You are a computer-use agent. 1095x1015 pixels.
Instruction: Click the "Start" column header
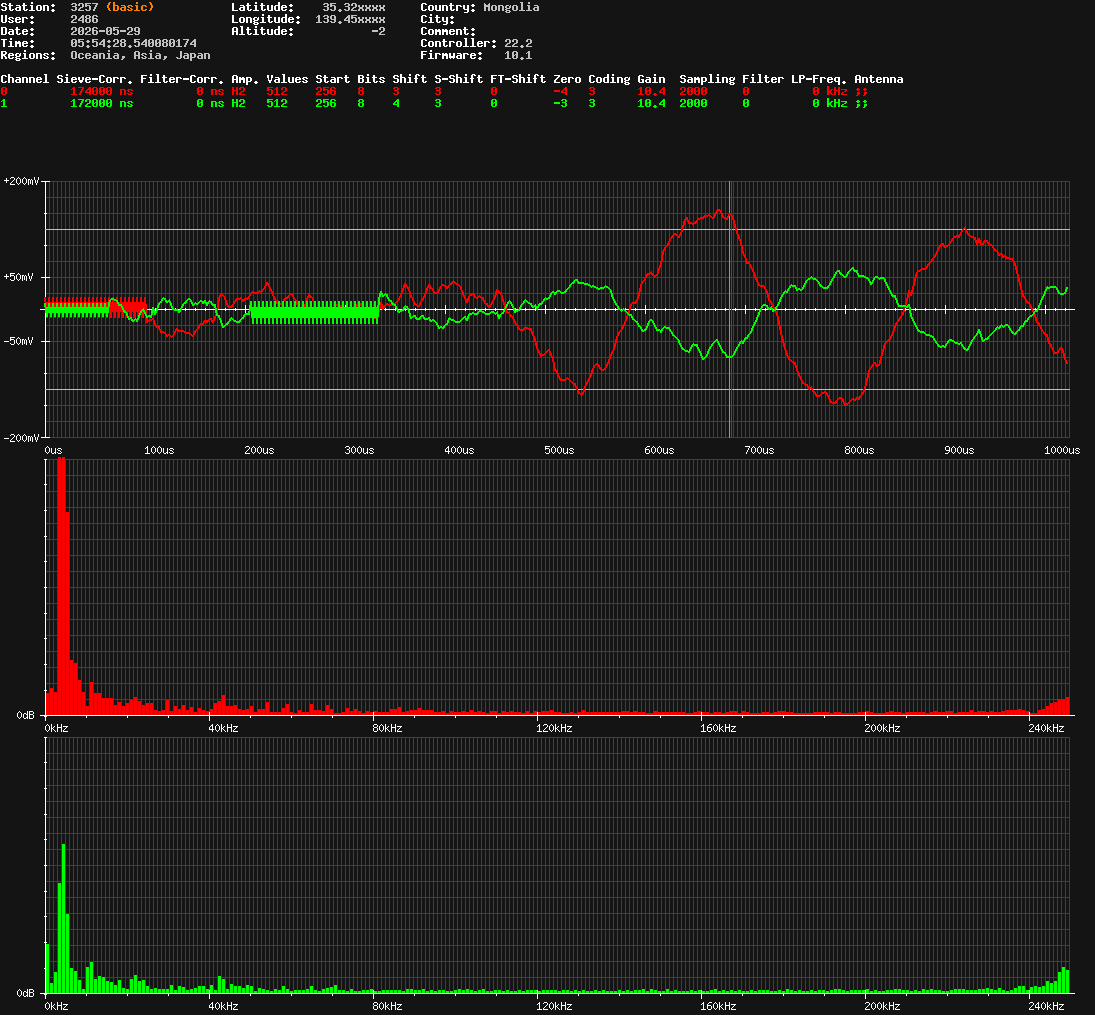332,79
